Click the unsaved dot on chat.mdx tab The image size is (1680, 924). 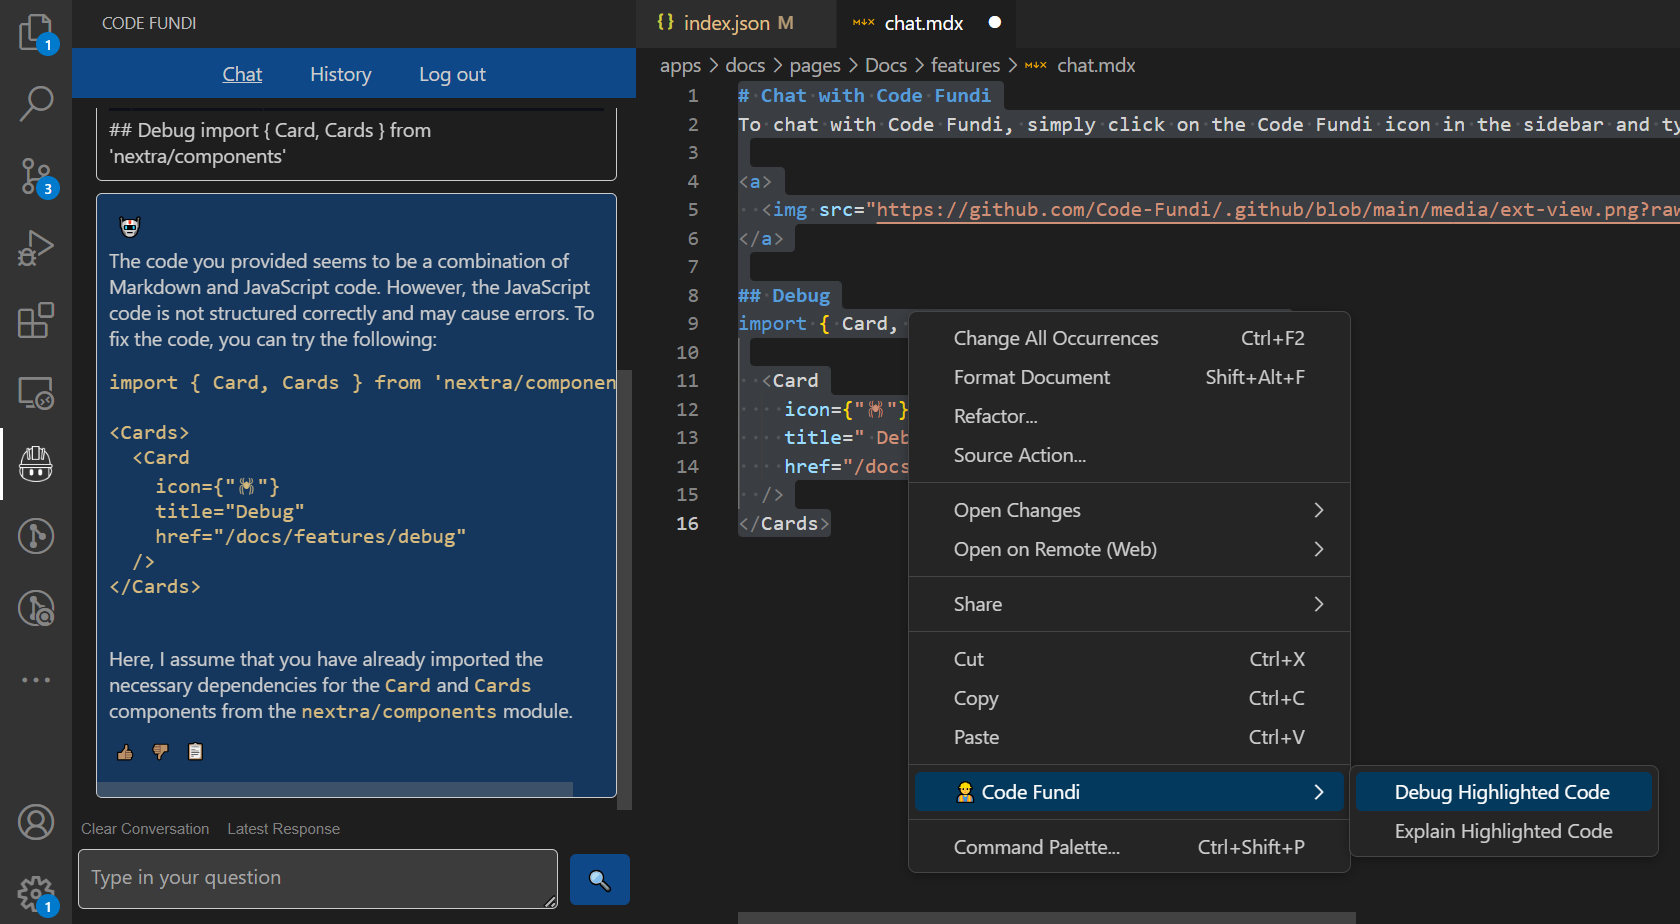(x=995, y=22)
